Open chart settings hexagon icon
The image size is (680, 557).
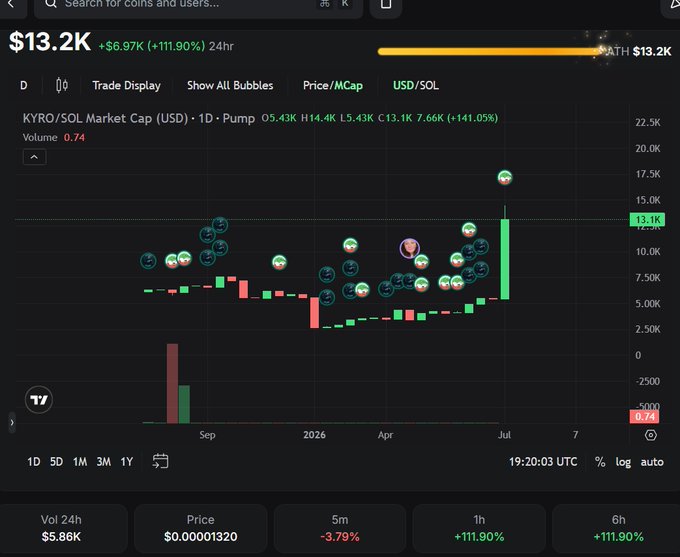click(x=651, y=435)
